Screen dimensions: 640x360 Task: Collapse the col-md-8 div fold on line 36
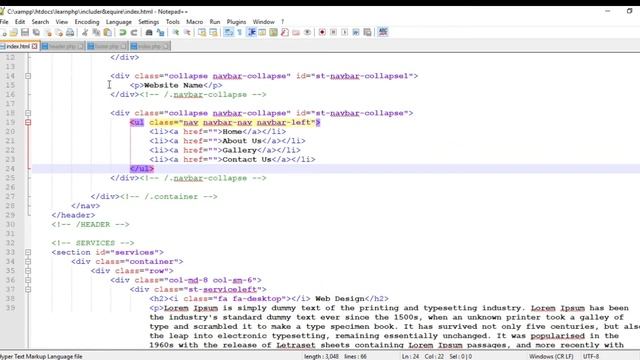[x=28, y=280]
